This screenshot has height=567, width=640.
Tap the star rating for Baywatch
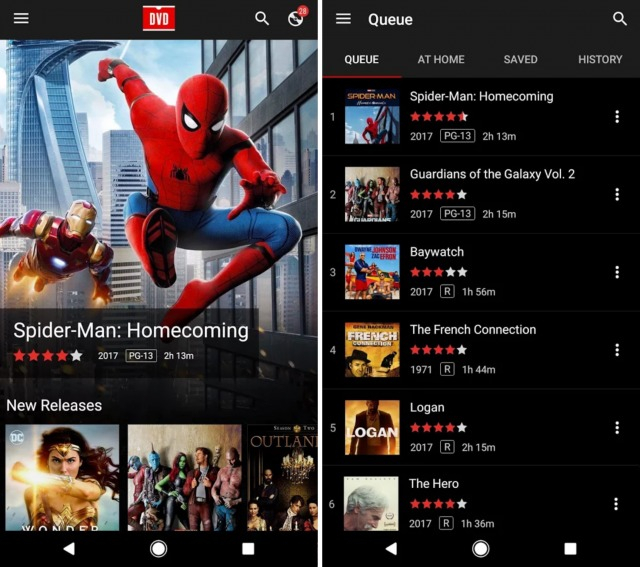point(438,272)
